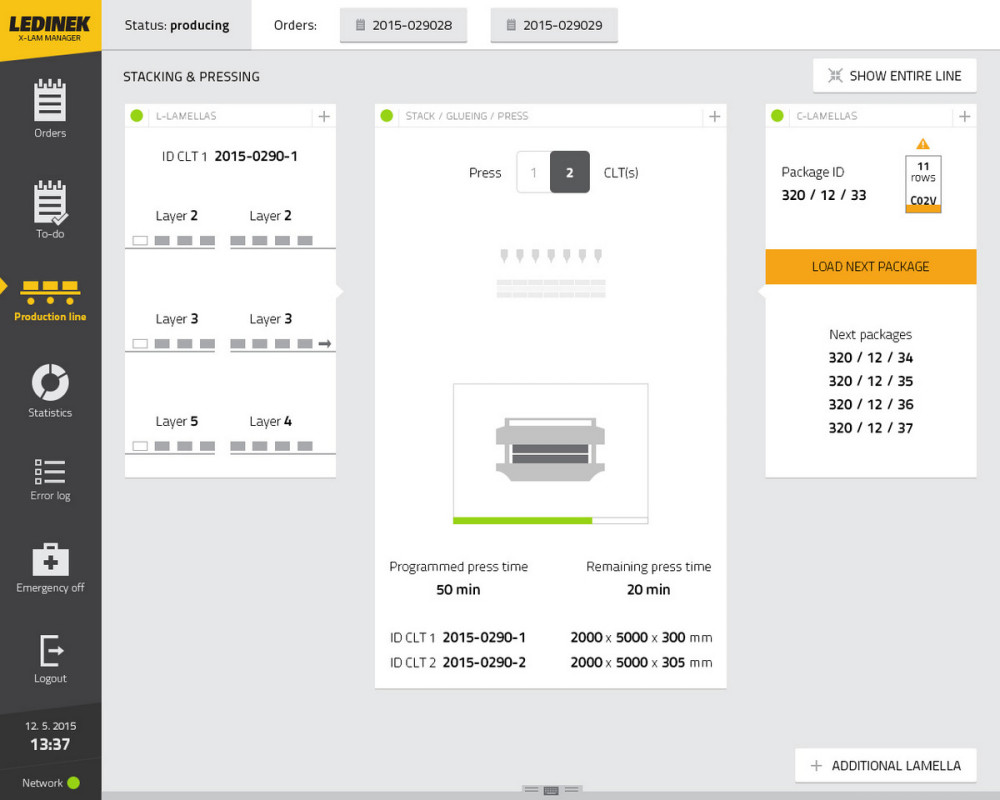Select press number 1 toggle

point(533,172)
